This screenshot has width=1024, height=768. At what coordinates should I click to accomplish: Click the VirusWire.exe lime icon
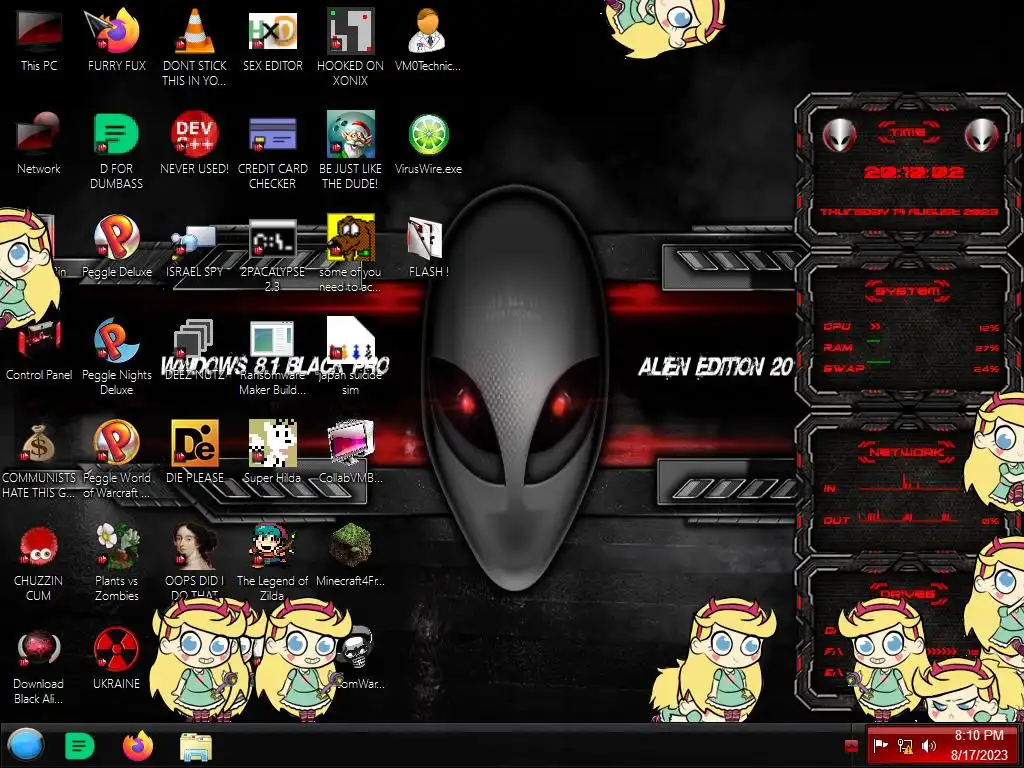point(428,134)
